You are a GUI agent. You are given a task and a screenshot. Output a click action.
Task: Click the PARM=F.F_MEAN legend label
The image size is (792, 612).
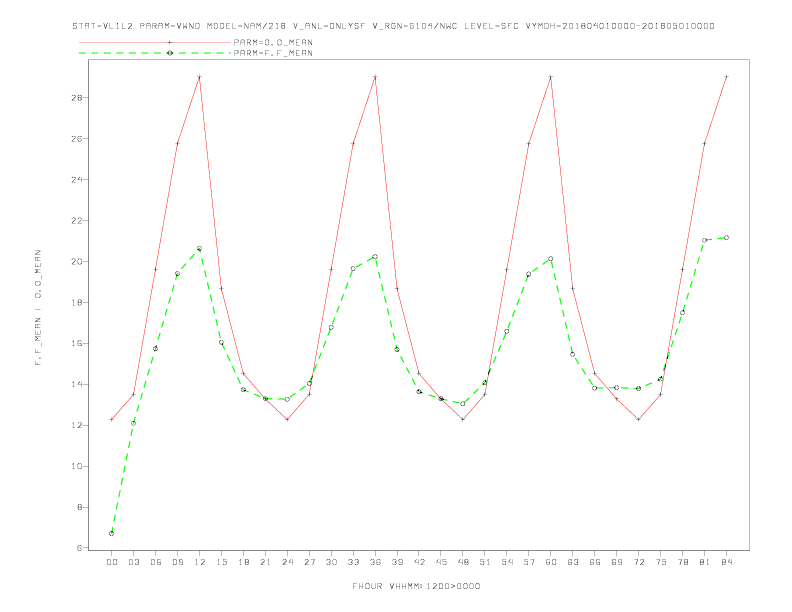coord(273,53)
